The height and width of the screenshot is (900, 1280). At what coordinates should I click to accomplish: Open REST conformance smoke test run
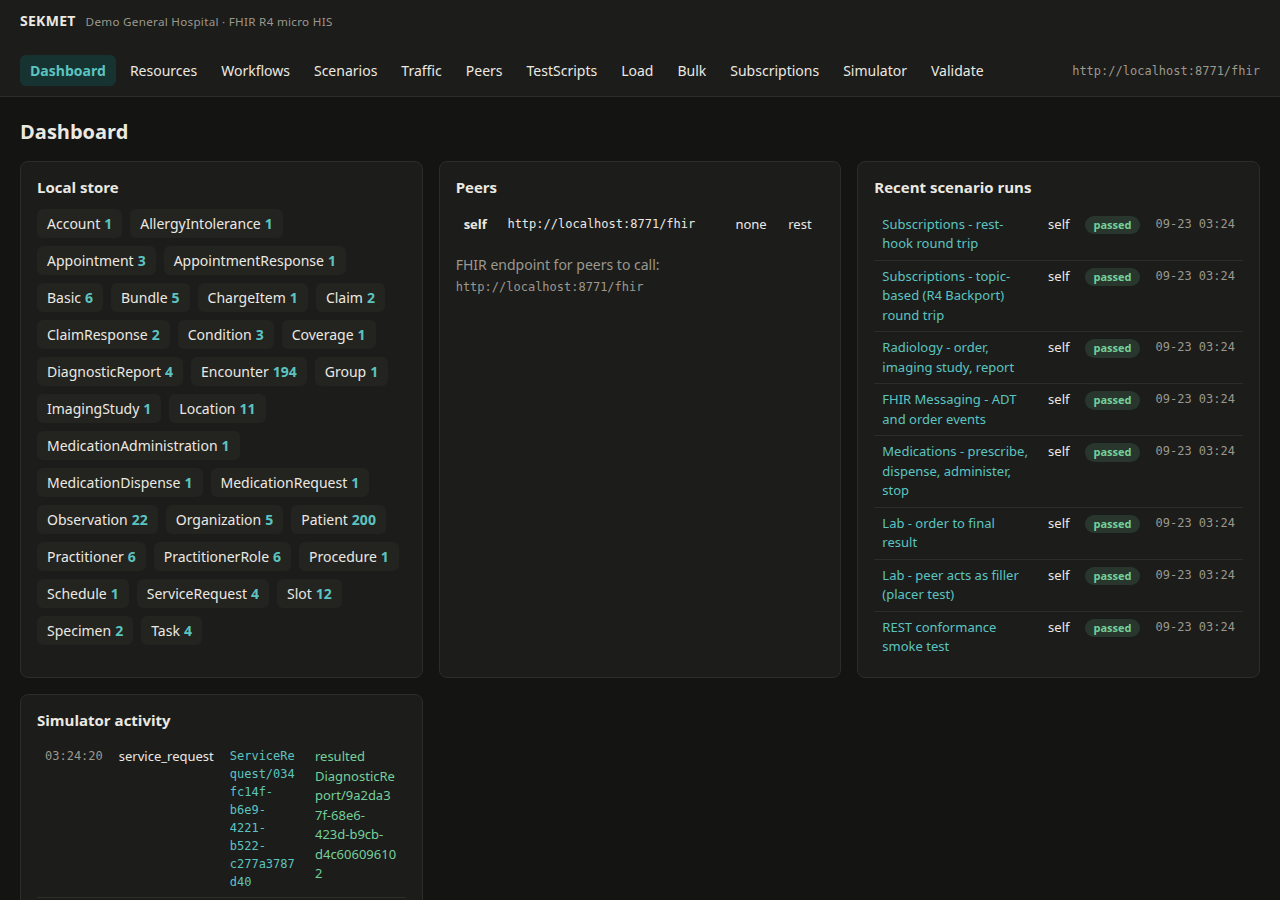click(x=939, y=637)
